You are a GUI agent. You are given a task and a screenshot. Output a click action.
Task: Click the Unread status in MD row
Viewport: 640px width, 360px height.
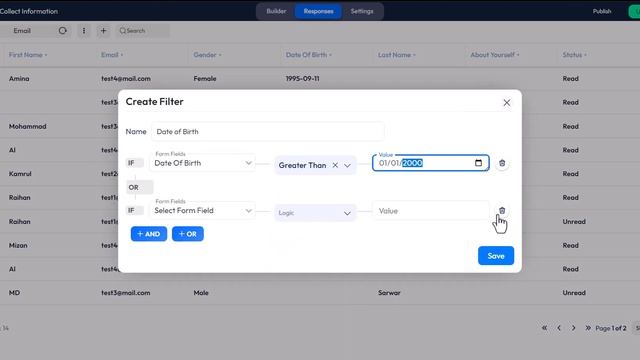pyautogui.click(x=574, y=293)
